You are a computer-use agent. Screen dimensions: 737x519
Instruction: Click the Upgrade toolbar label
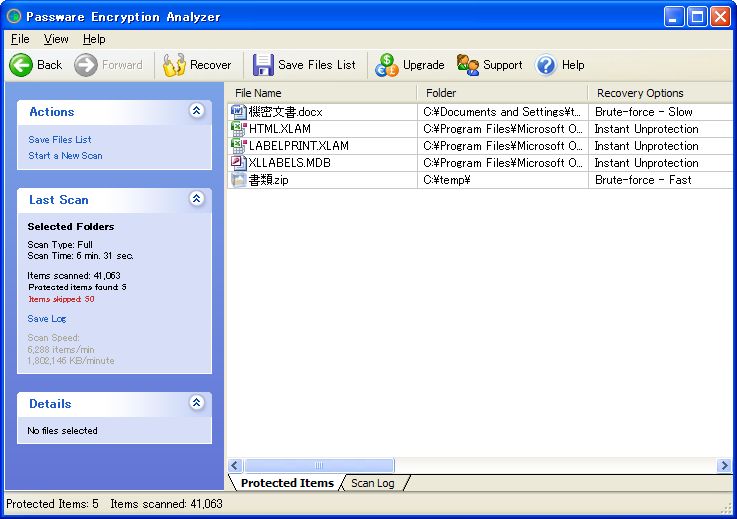(423, 65)
